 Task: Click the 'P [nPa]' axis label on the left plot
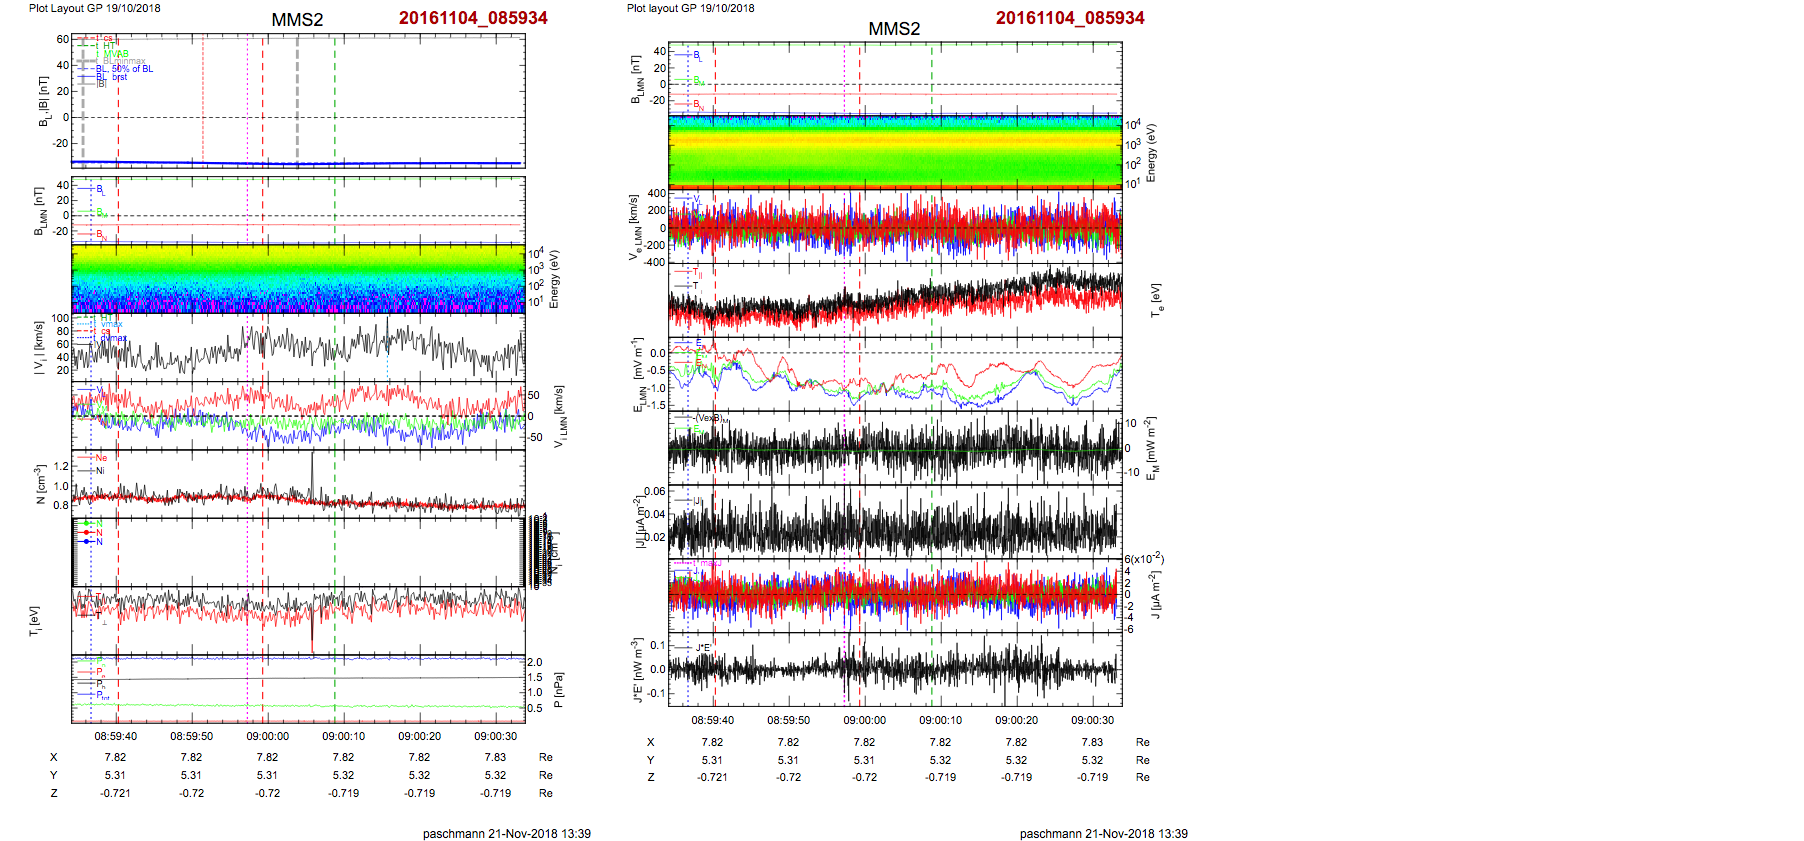[558, 689]
